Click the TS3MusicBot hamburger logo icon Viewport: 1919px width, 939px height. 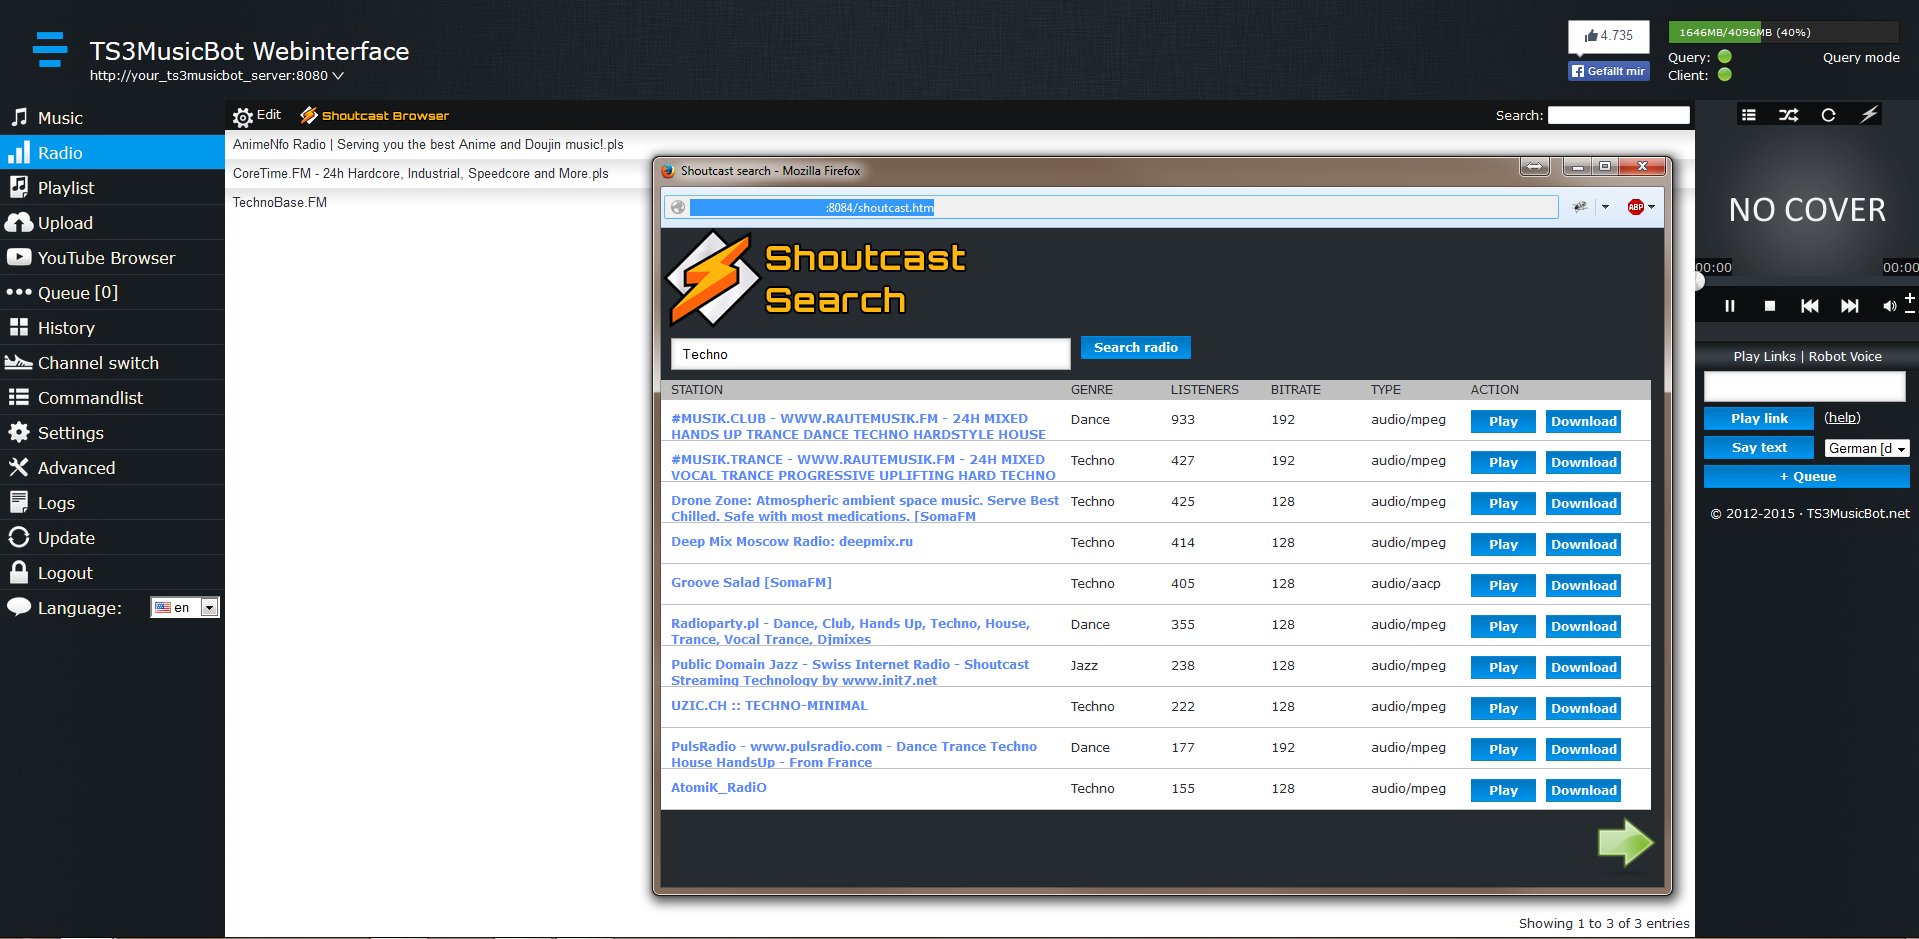50,49
